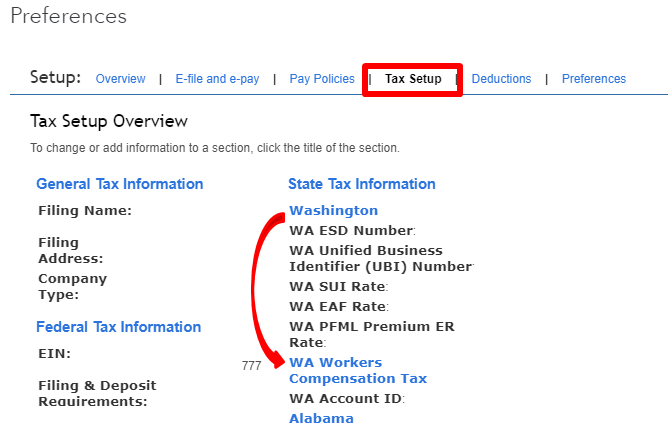
Task: Open the Overview setup tab
Action: click(x=120, y=79)
